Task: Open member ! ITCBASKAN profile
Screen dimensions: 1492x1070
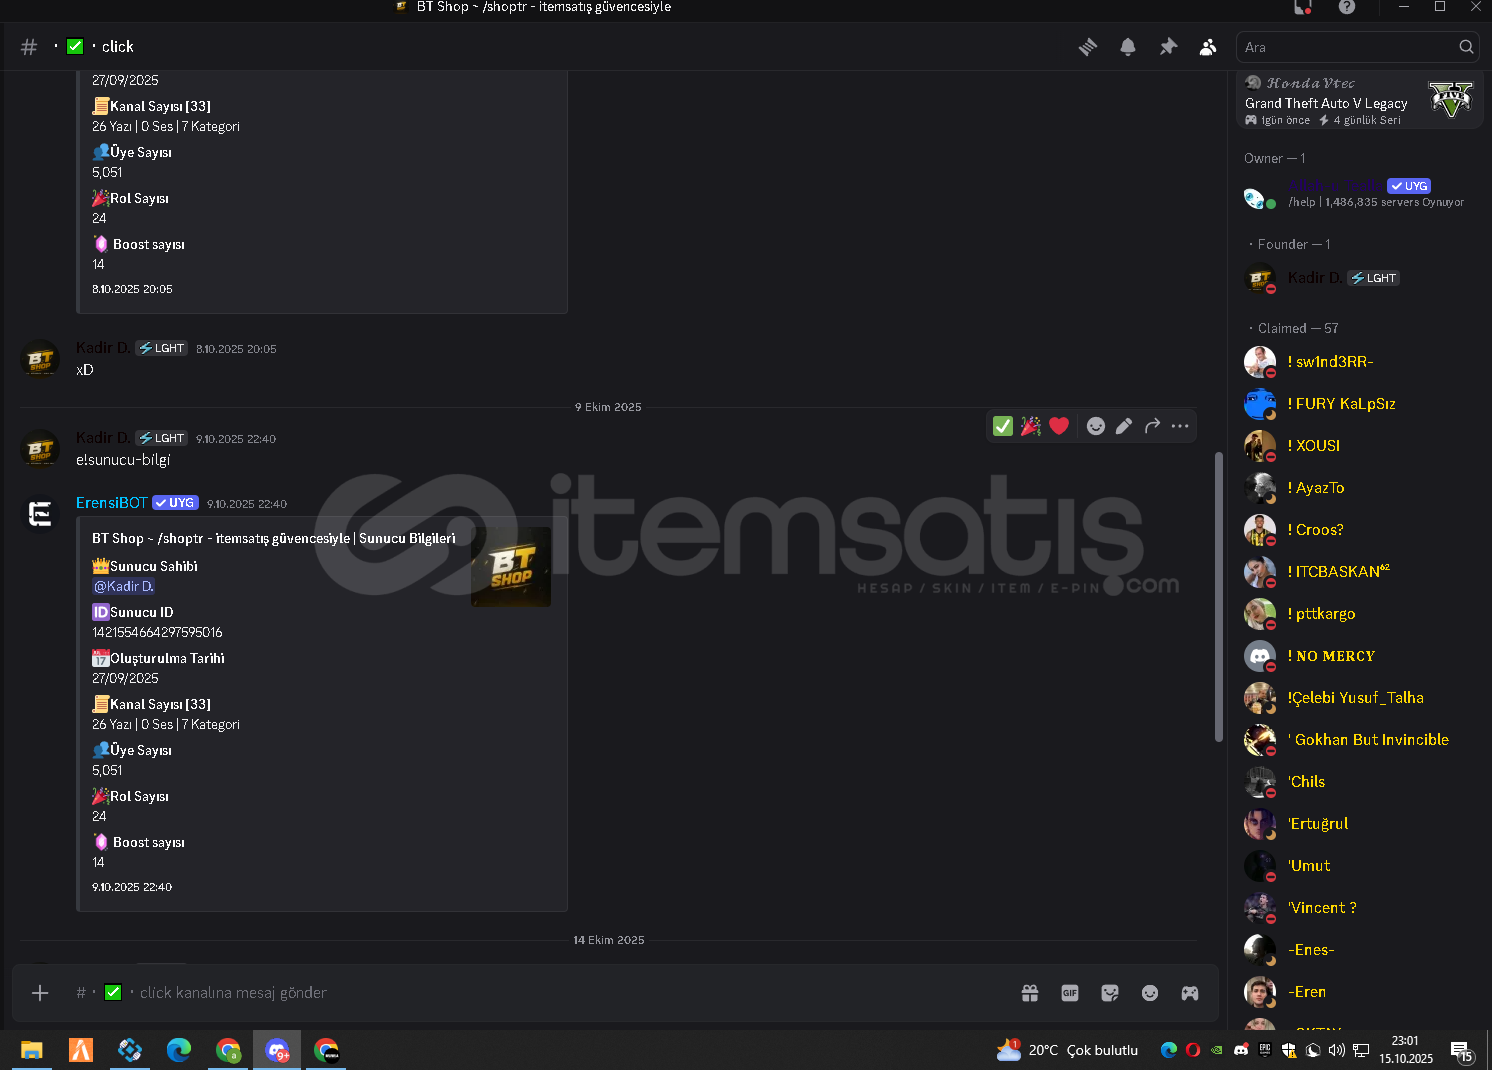Action: [1356, 572]
